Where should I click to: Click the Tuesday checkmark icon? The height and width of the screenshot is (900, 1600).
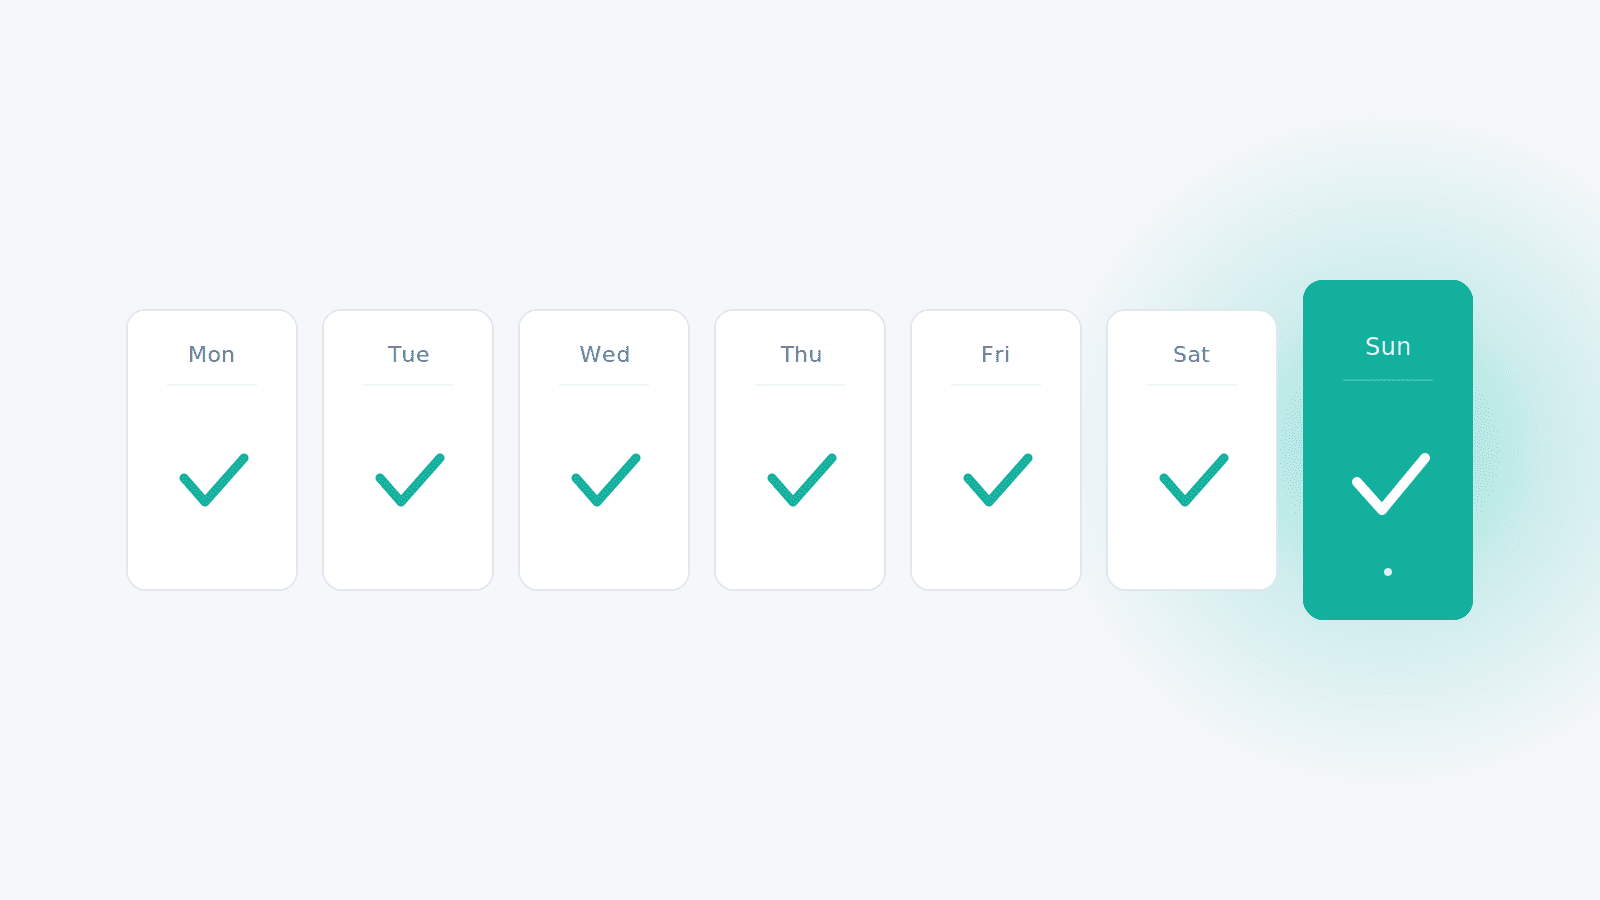tap(409, 480)
